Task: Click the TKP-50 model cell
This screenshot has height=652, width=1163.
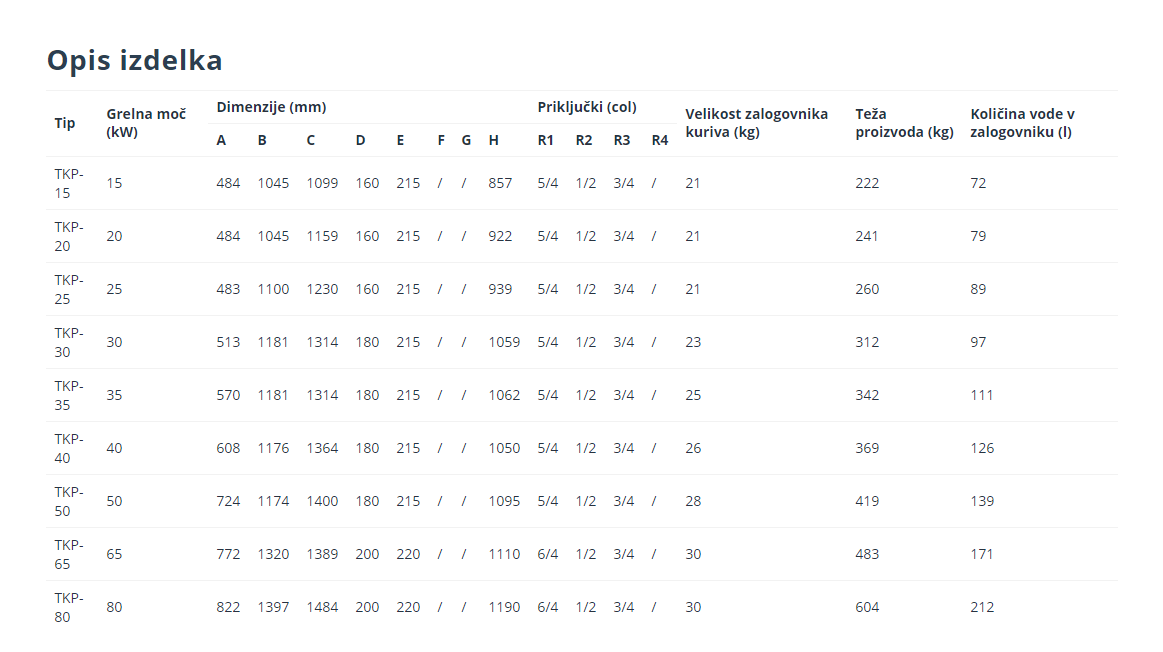Action: point(69,501)
